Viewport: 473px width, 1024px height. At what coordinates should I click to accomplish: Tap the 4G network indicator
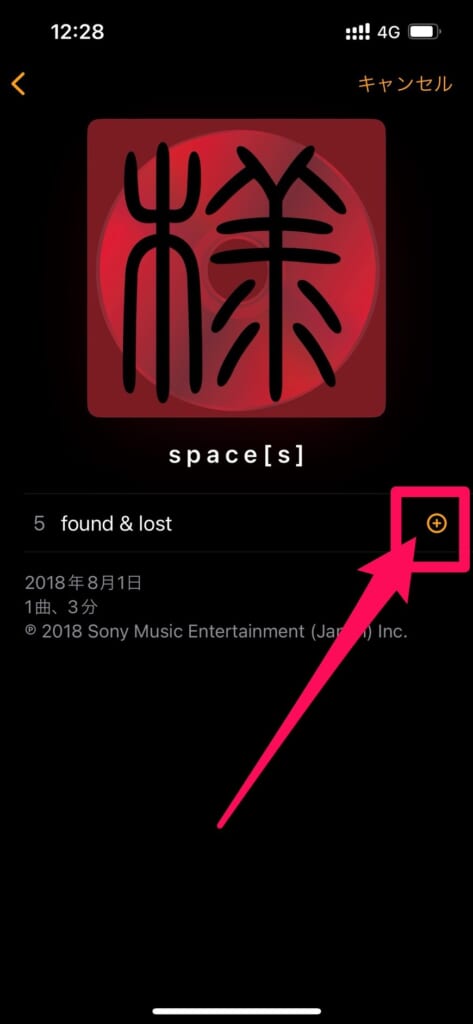[389, 31]
